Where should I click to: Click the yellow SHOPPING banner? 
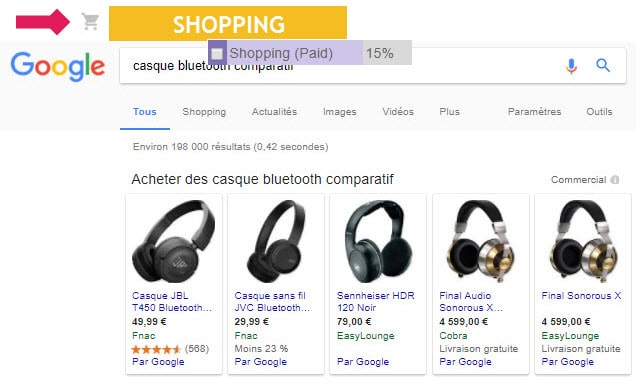(x=228, y=23)
